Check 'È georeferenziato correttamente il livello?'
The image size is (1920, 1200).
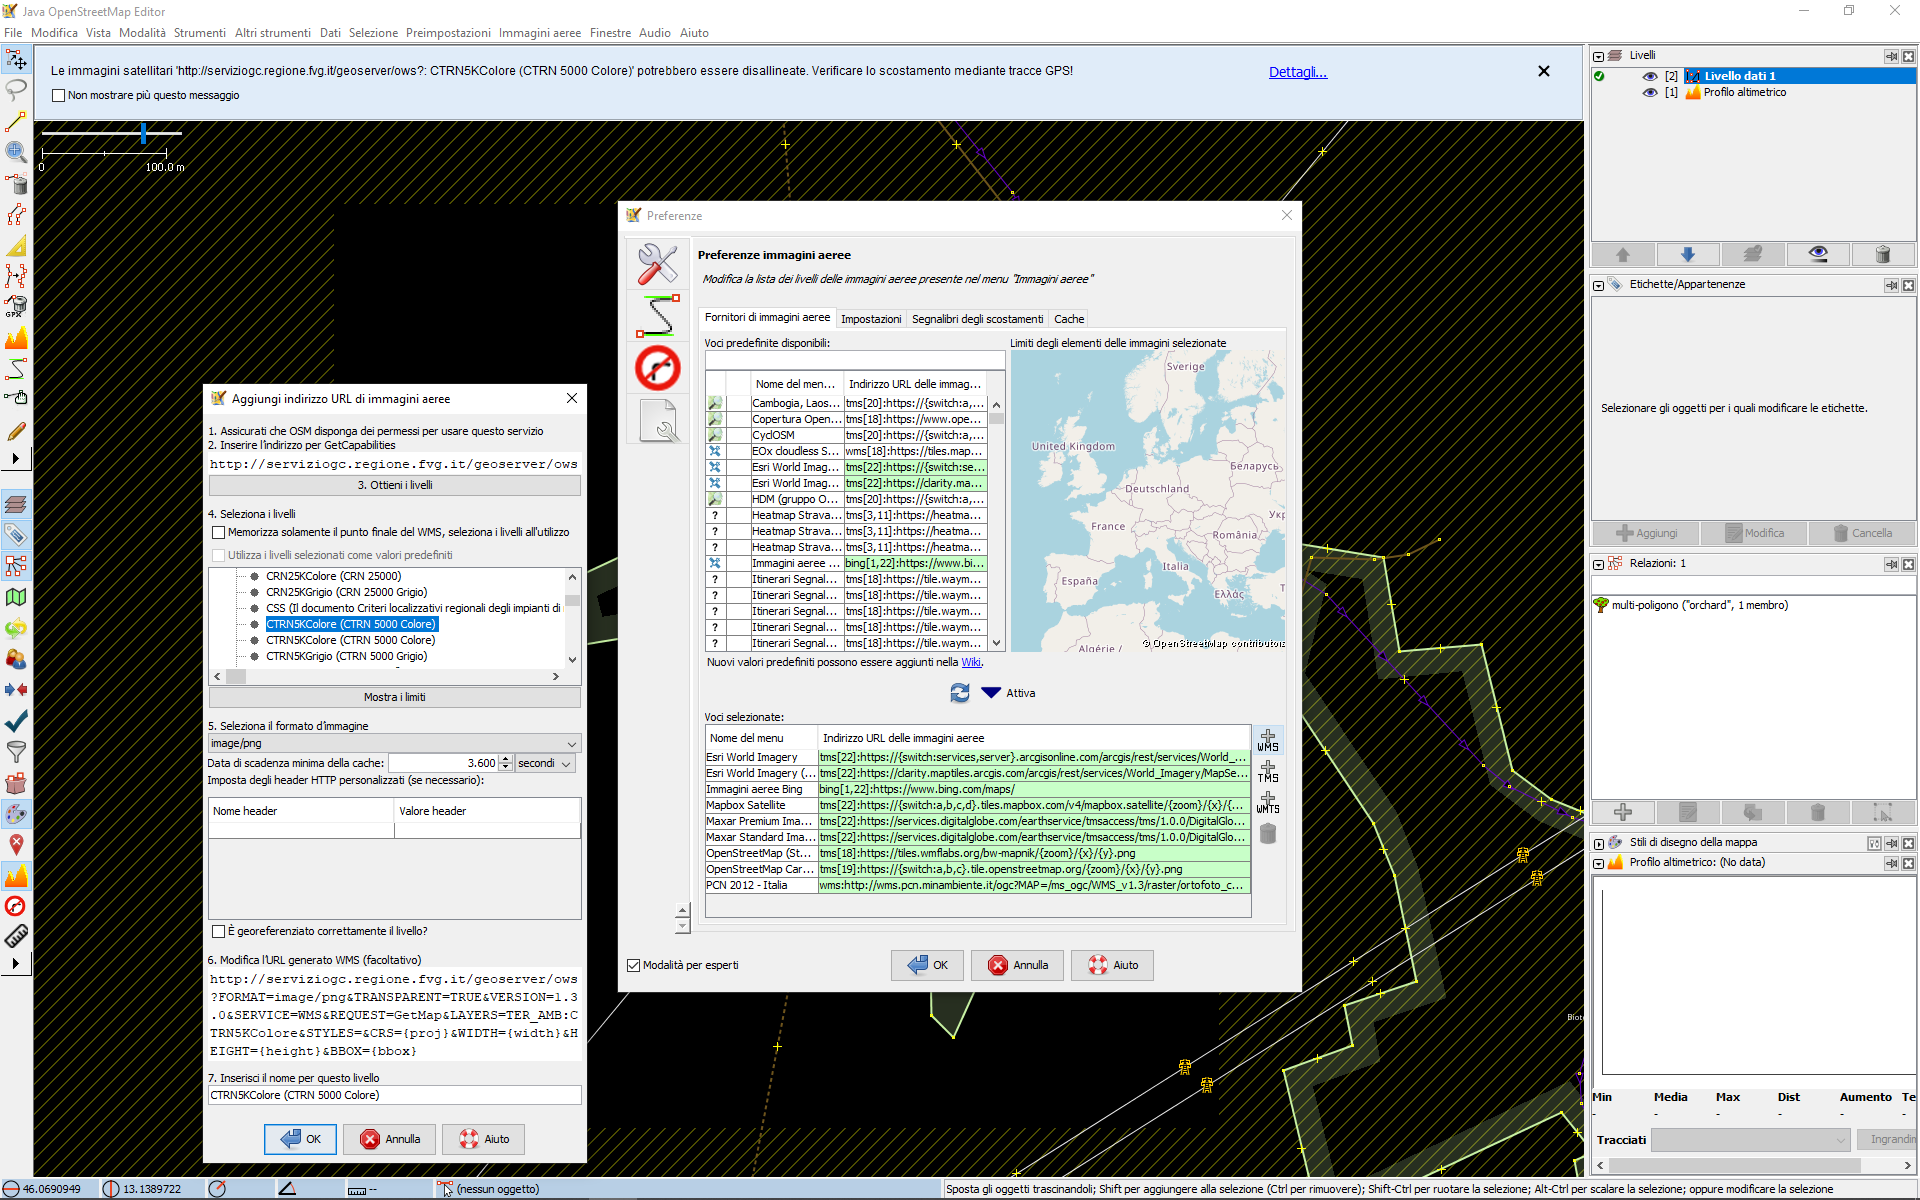click(218, 931)
